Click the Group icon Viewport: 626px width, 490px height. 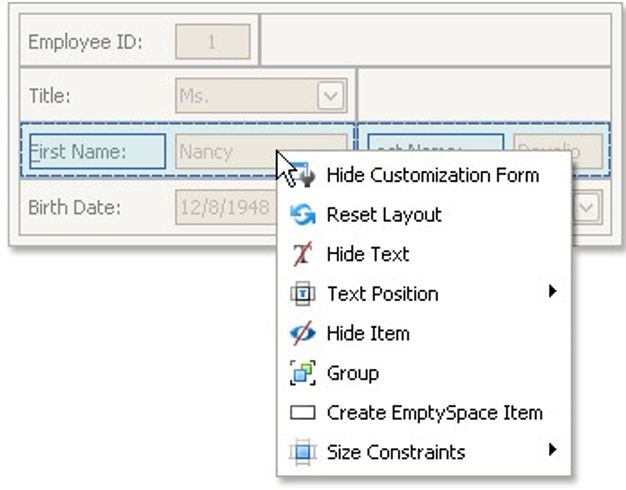click(x=302, y=373)
